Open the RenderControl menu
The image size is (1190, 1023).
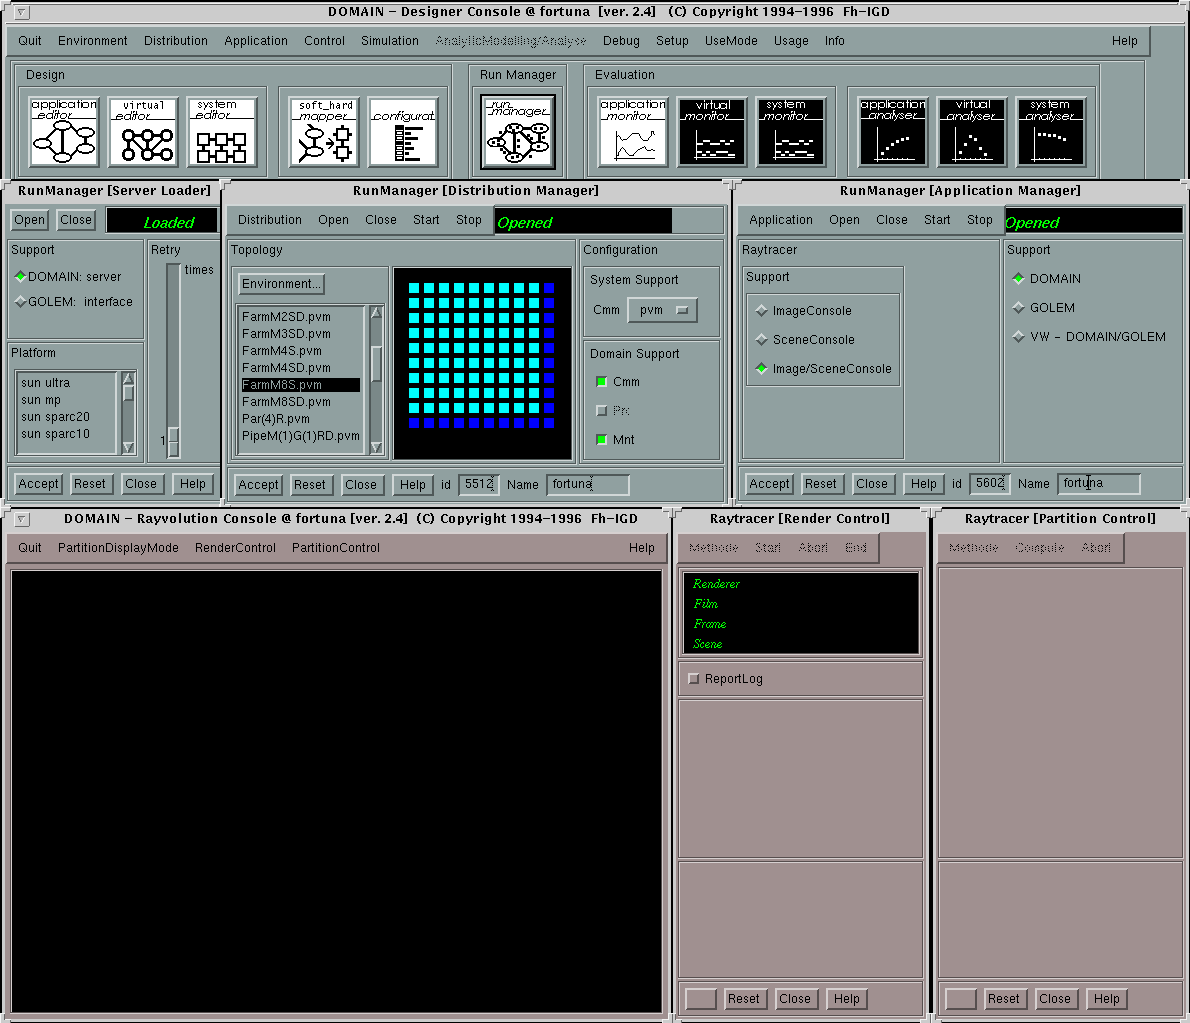[x=235, y=548]
